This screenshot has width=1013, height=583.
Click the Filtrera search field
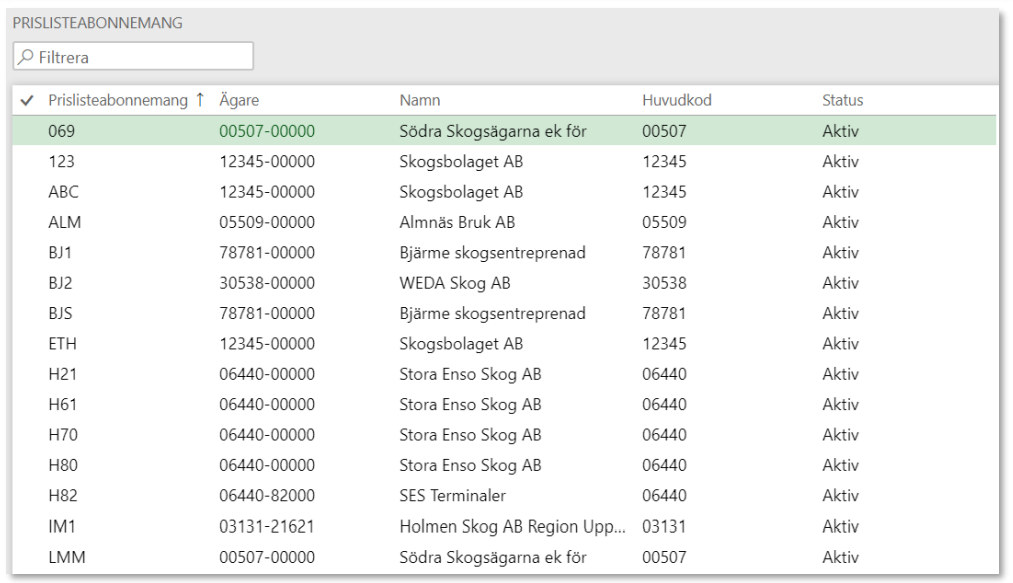(133, 56)
